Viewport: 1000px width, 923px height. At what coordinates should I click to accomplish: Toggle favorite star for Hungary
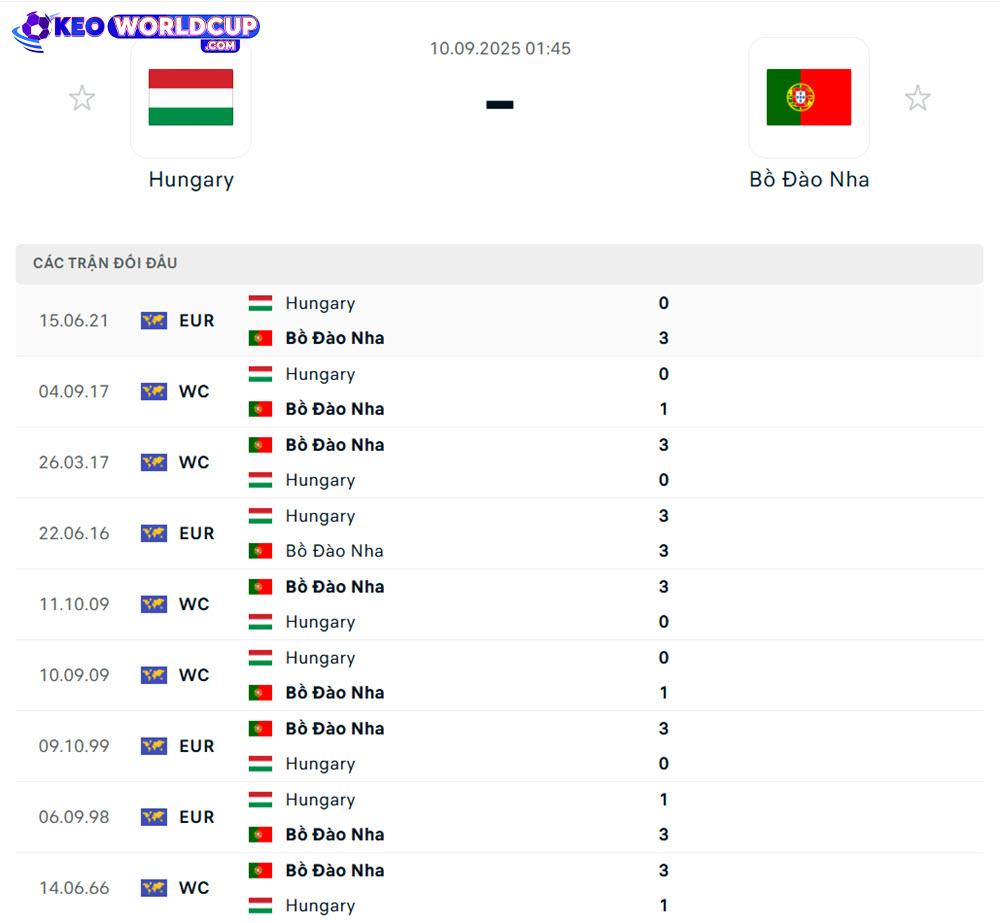(x=82, y=98)
